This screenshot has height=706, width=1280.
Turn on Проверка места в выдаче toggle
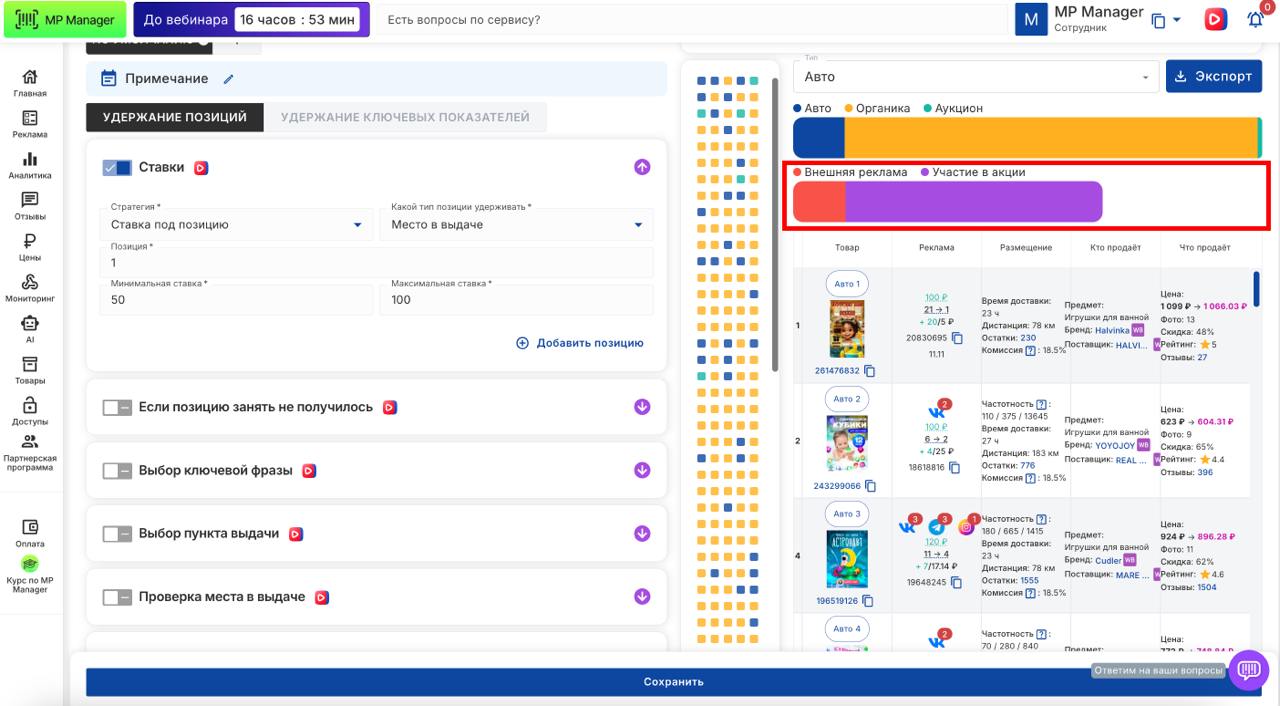coord(117,597)
